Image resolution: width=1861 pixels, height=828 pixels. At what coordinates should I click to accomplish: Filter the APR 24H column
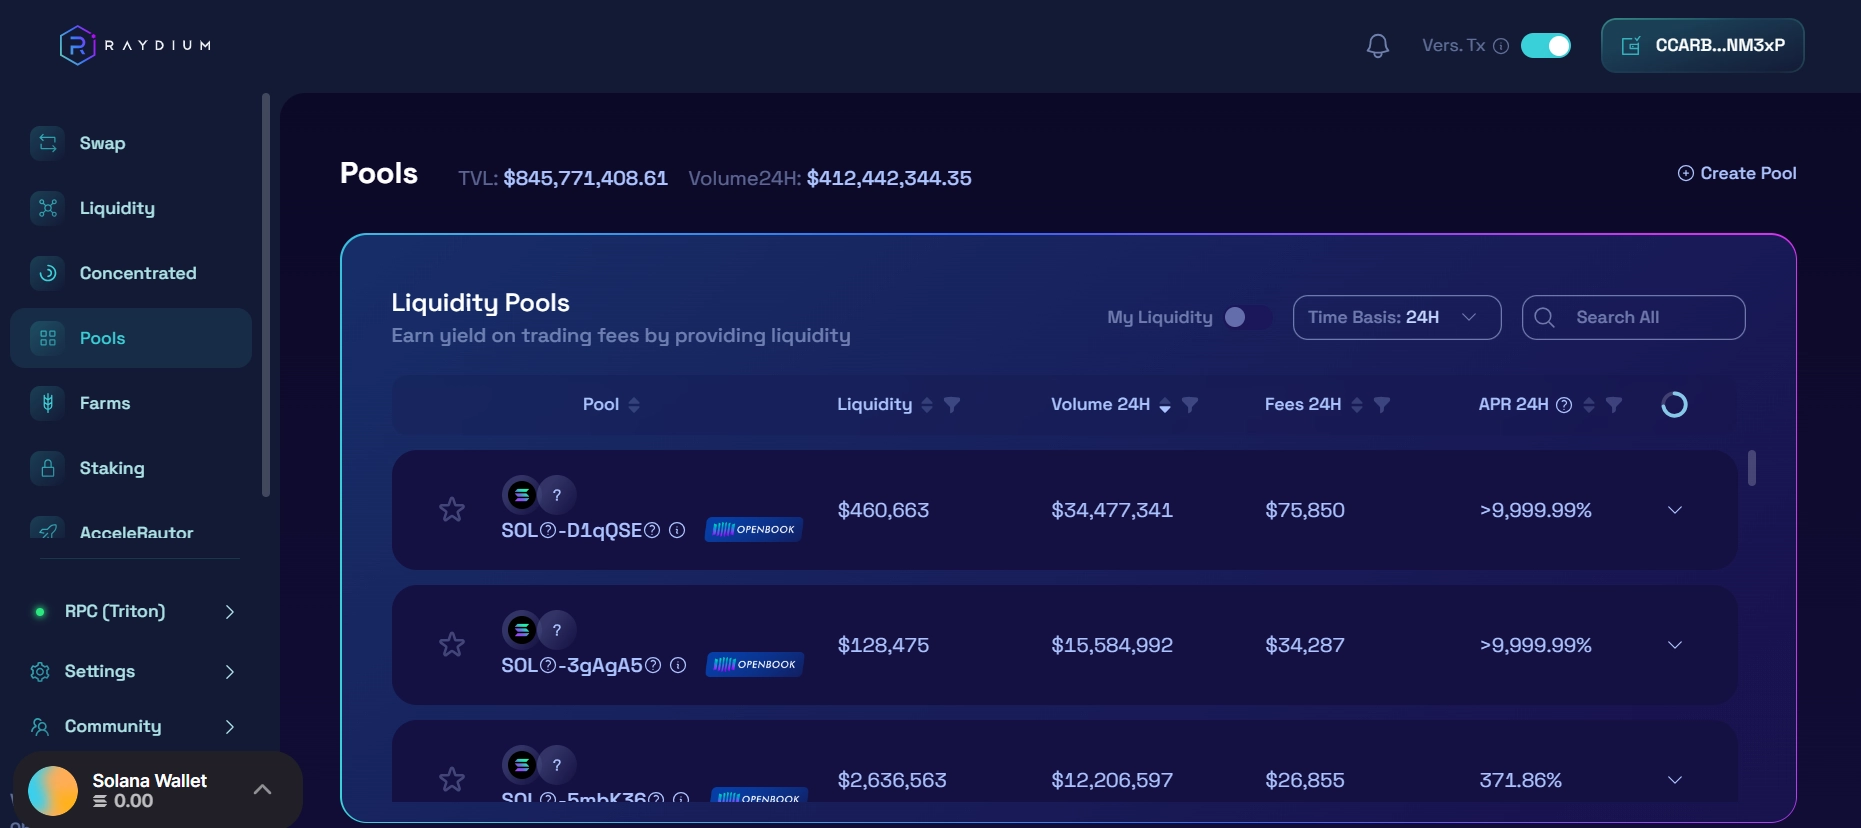click(1614, 404)
